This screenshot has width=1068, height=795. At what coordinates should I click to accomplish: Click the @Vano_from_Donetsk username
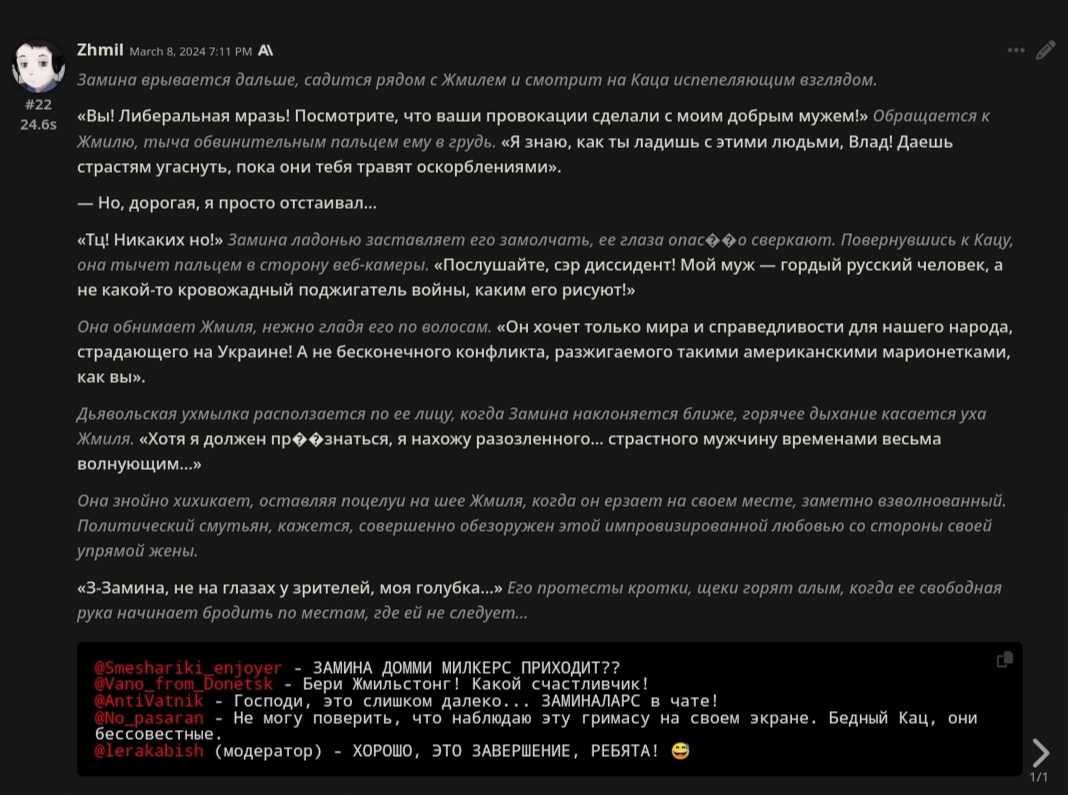point(183,684)
